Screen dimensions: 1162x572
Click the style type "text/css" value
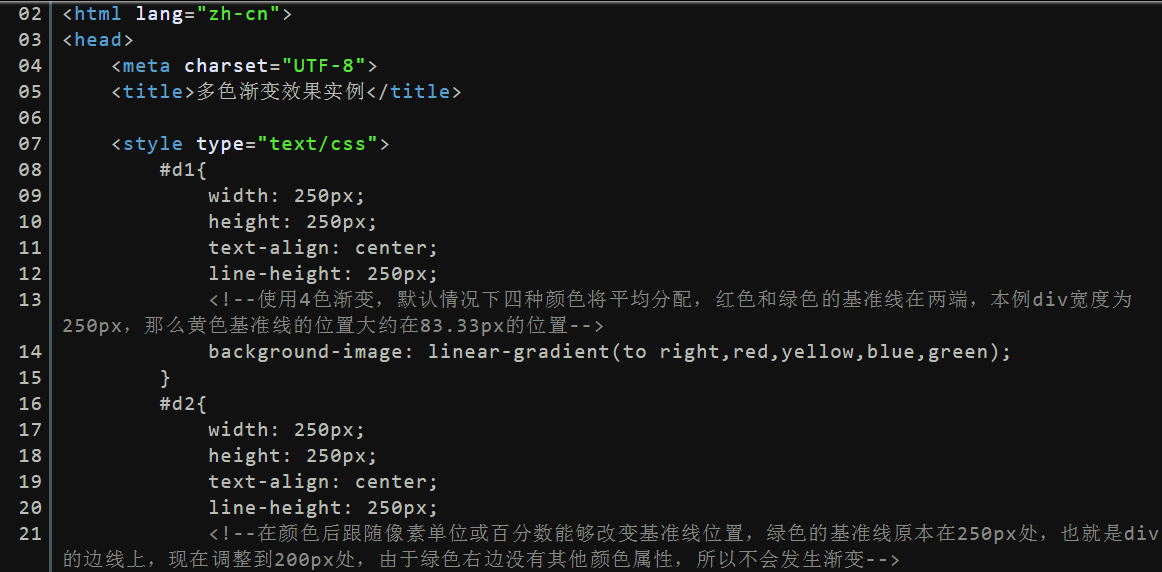tap(318, 144)
